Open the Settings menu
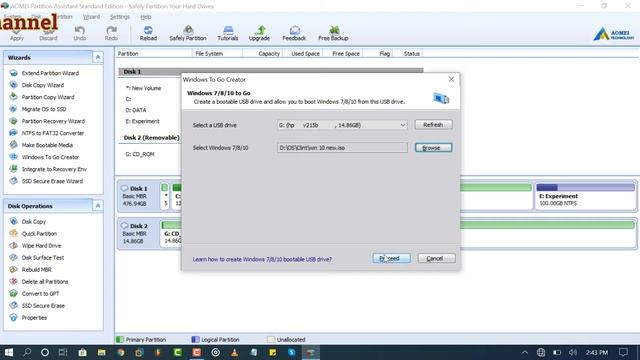This screenshot has width=640, height=360. [x=120, y=17]
